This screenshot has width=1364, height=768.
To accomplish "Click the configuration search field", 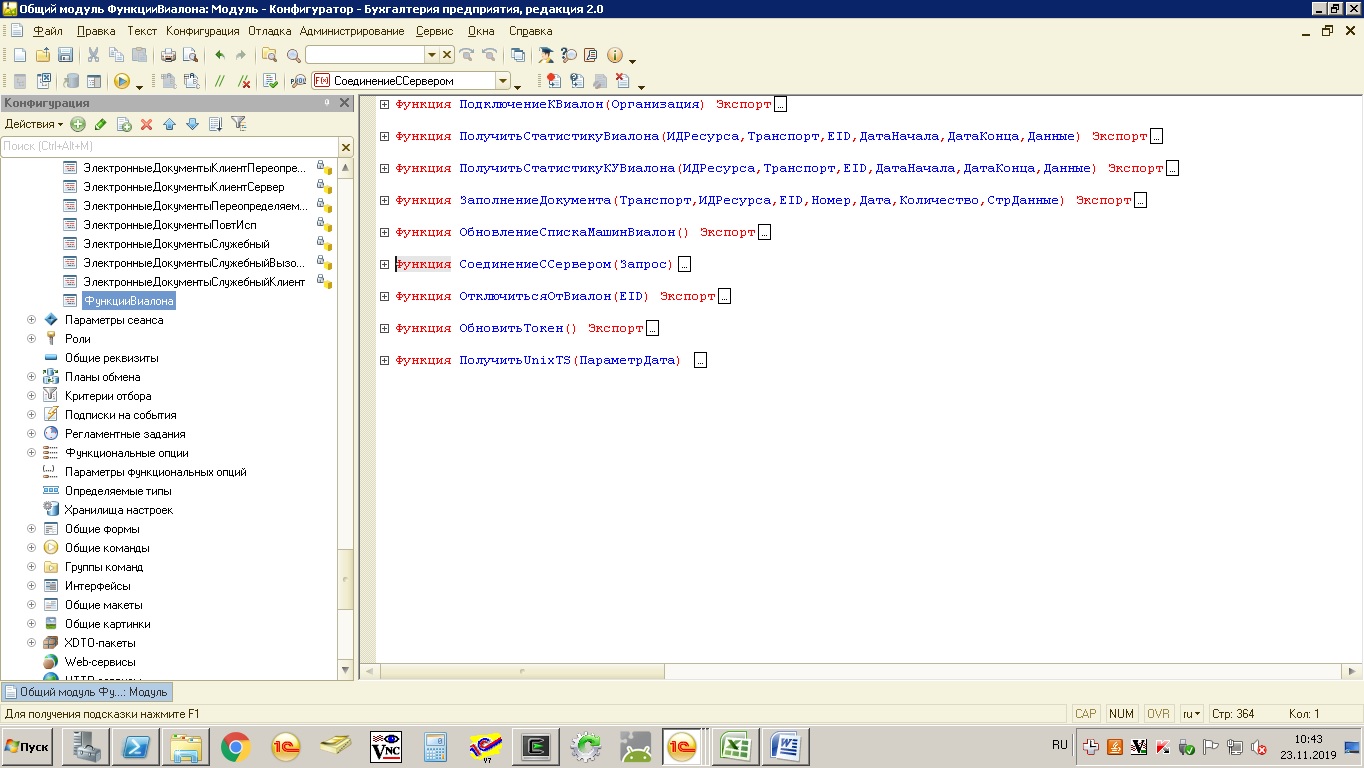I will [170, 147].
